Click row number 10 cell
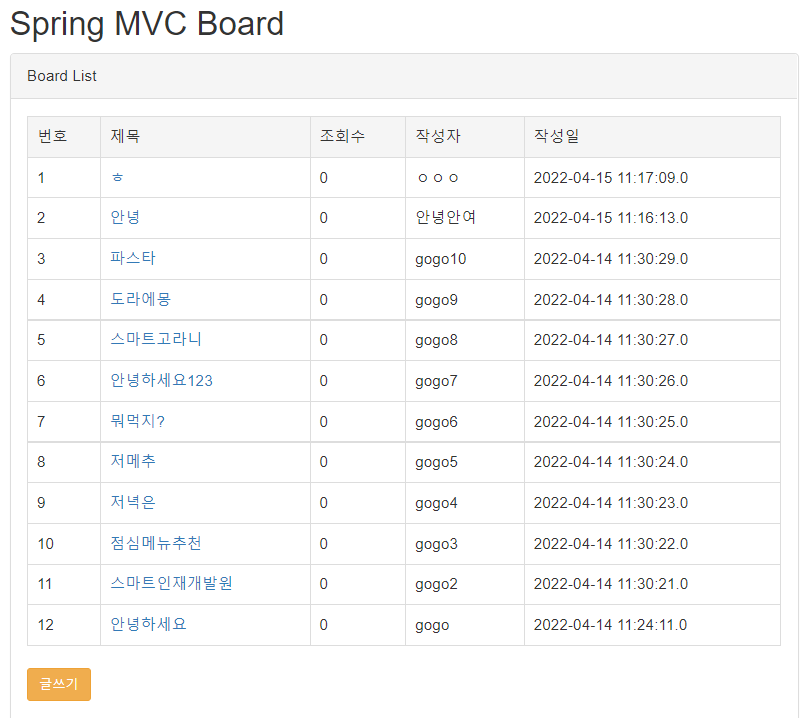Screen dimensions: 803x718 click(64, 544)
